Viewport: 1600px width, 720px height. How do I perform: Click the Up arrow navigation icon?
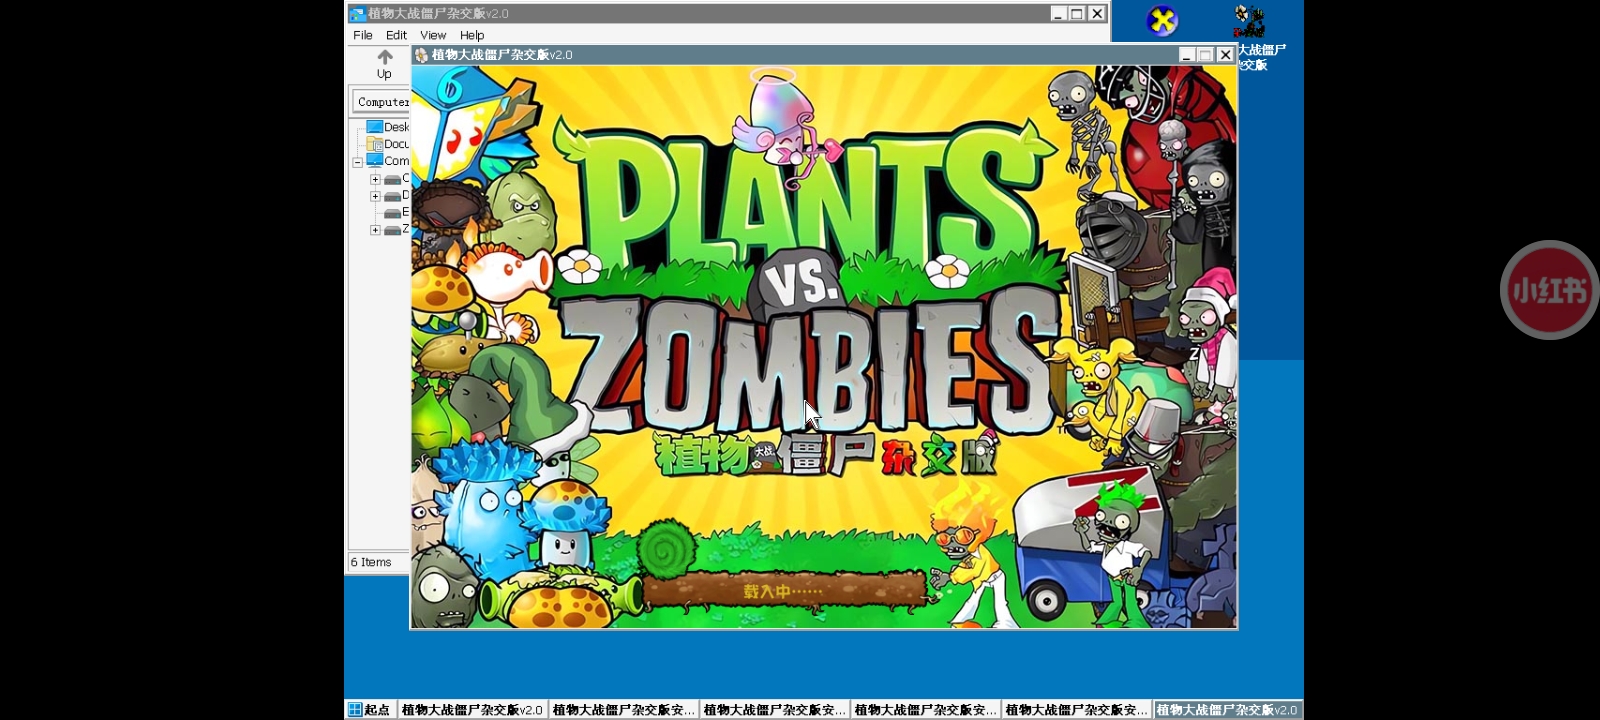coord(384,58)
